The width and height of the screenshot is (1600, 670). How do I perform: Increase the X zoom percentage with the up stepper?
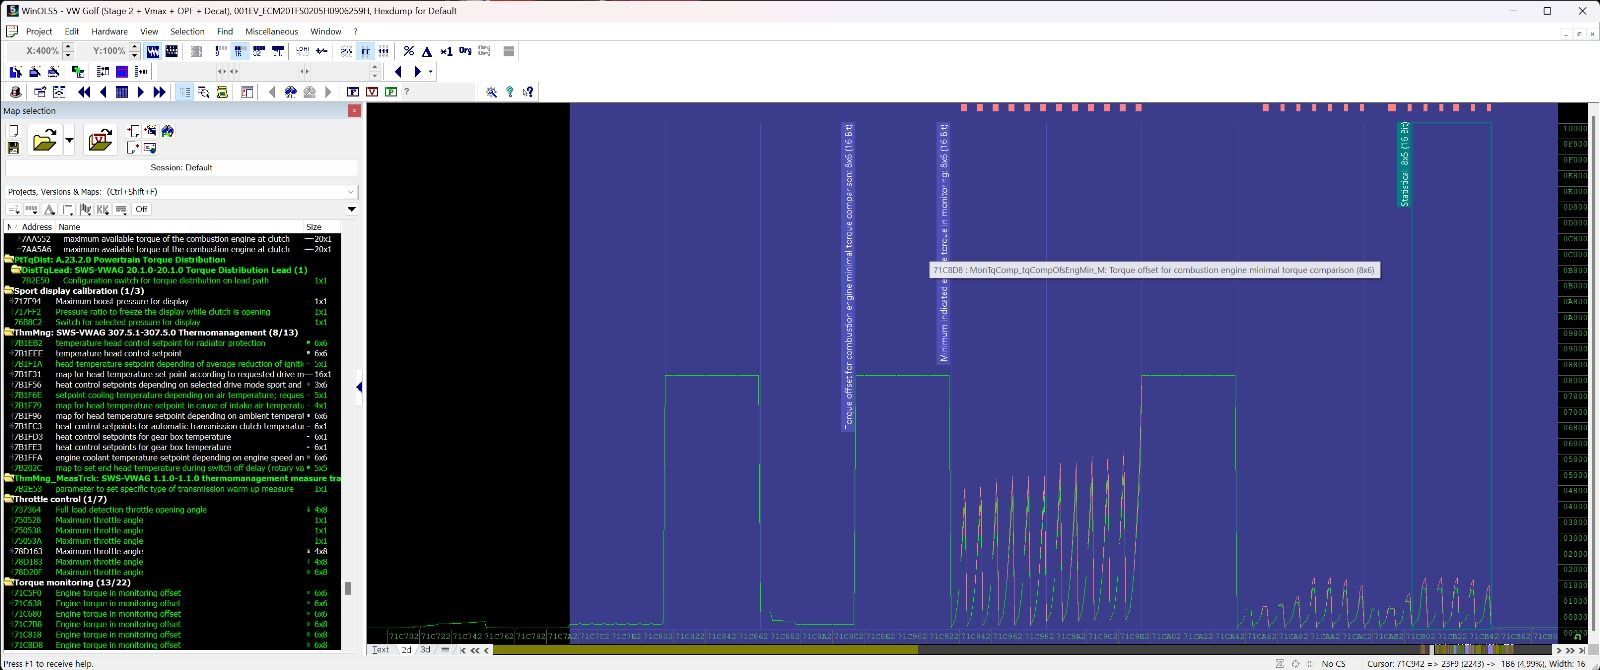pyautogui.click(x=68, y=47)
